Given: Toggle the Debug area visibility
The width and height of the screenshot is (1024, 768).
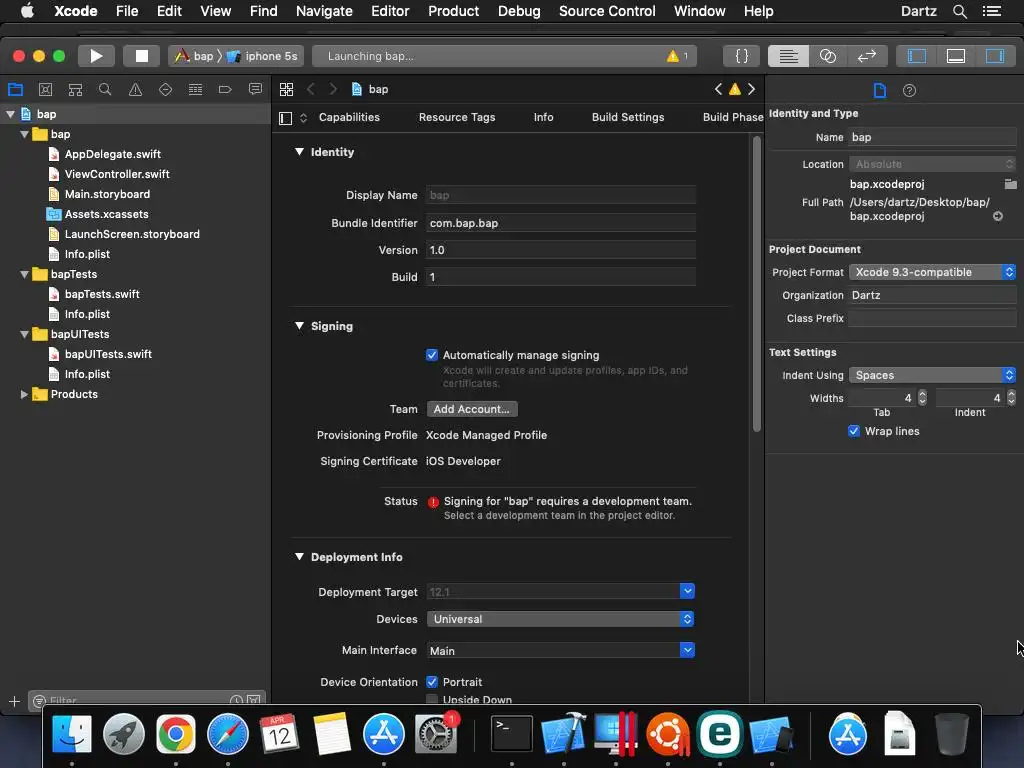Looking at the screenshot, I should pyautogui.click(x=955, y=56).
